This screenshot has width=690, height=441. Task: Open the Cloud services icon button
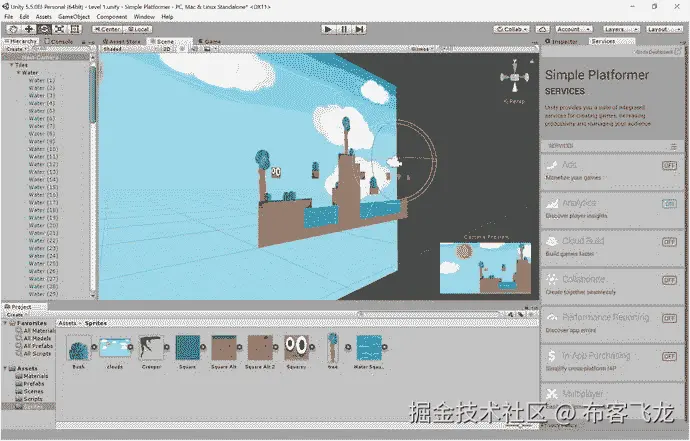pyautogui.click(x=542, y=29)
